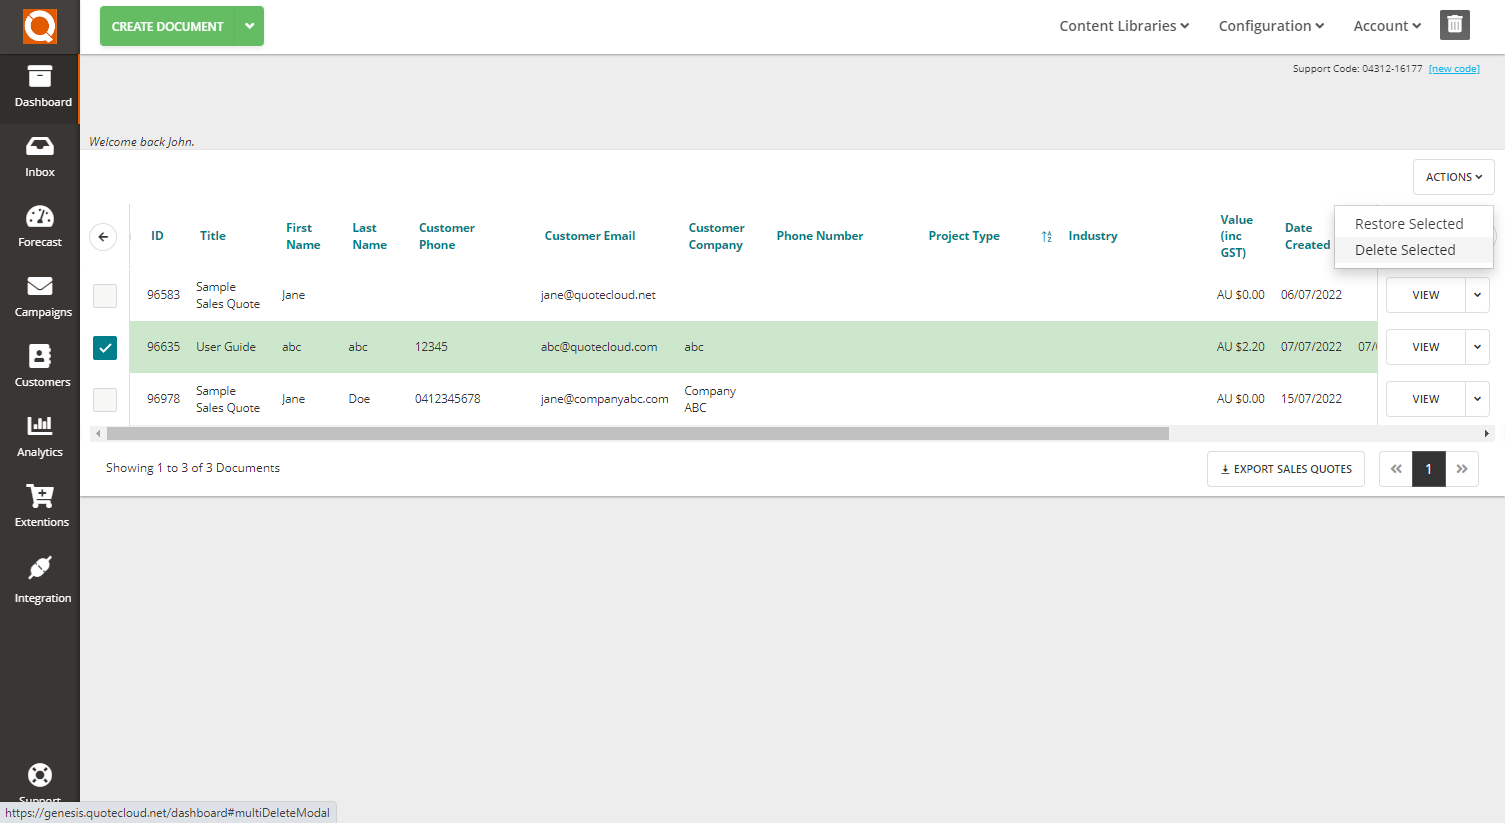Open the Forecast panel
The height and width of the screenshot is (823, 1505).
[40, 227]
